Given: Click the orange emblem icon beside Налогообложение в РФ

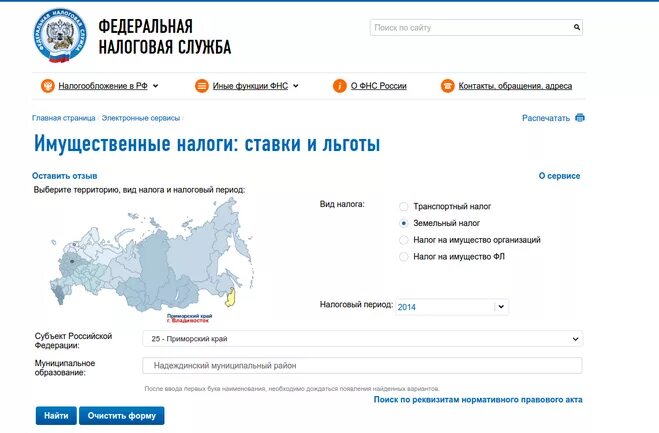Looking at the screenshot, I should pyautogui.click(x=48, y=86).
